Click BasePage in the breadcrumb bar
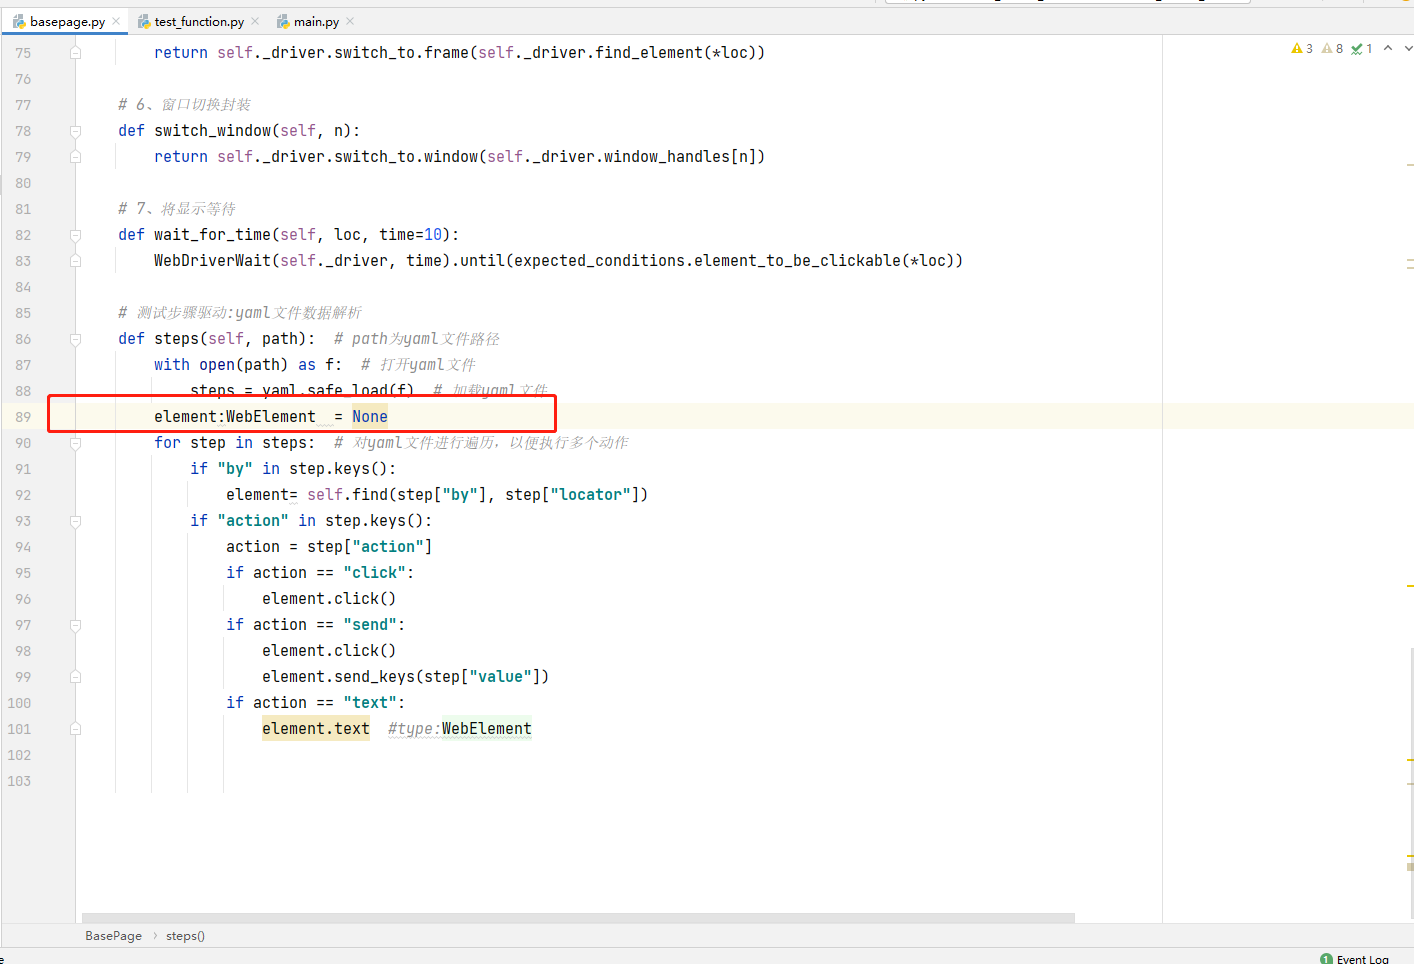 [113, 936]
